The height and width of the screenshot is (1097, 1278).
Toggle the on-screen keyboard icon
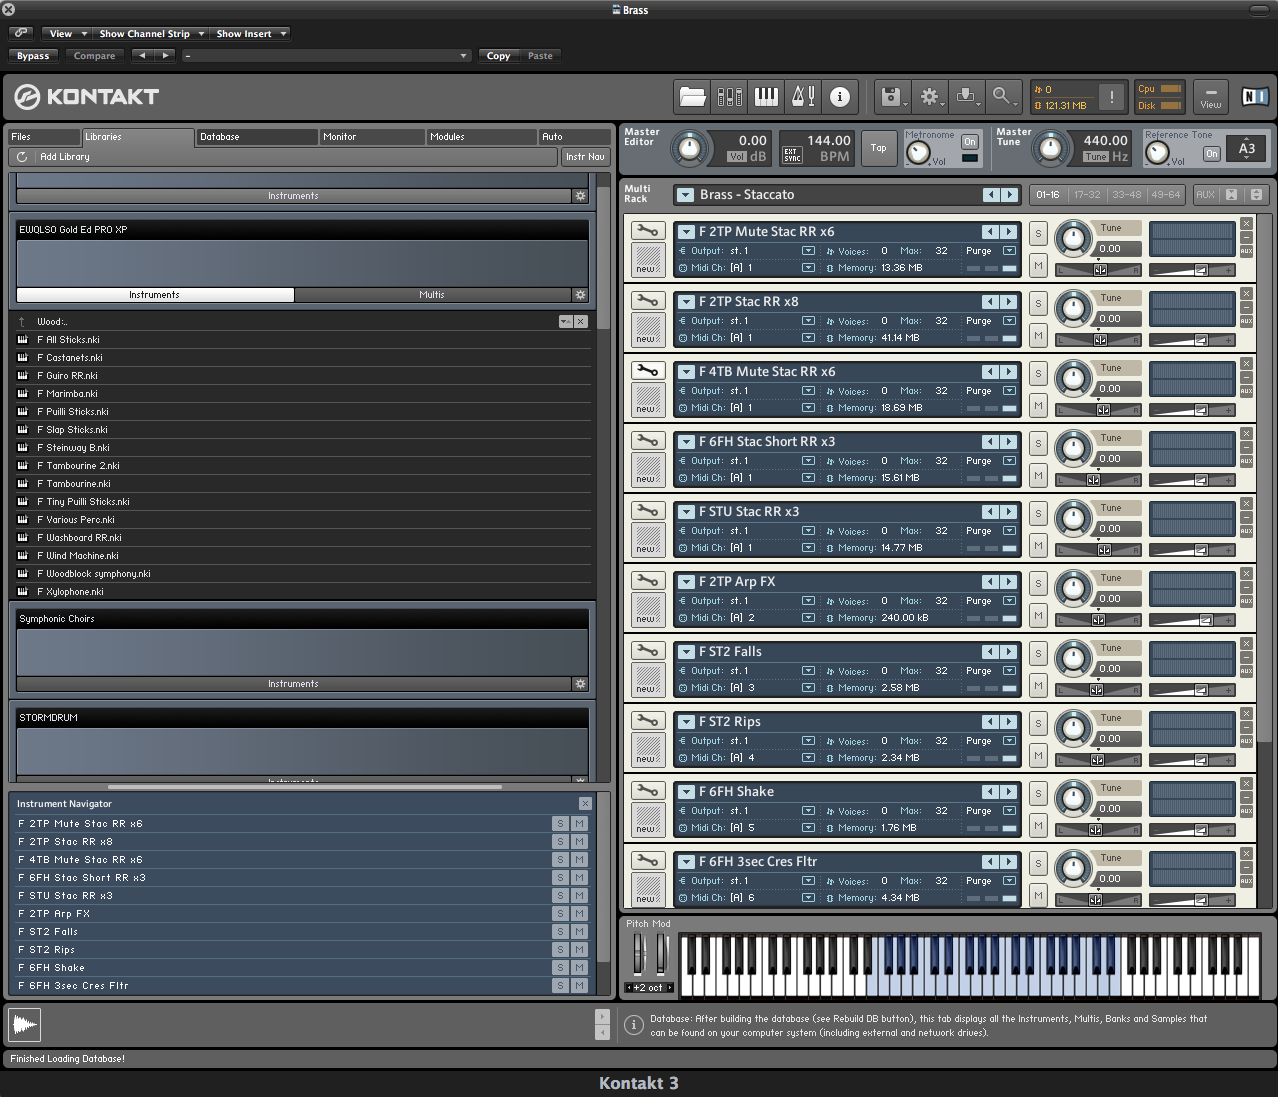tap(766, 96)
